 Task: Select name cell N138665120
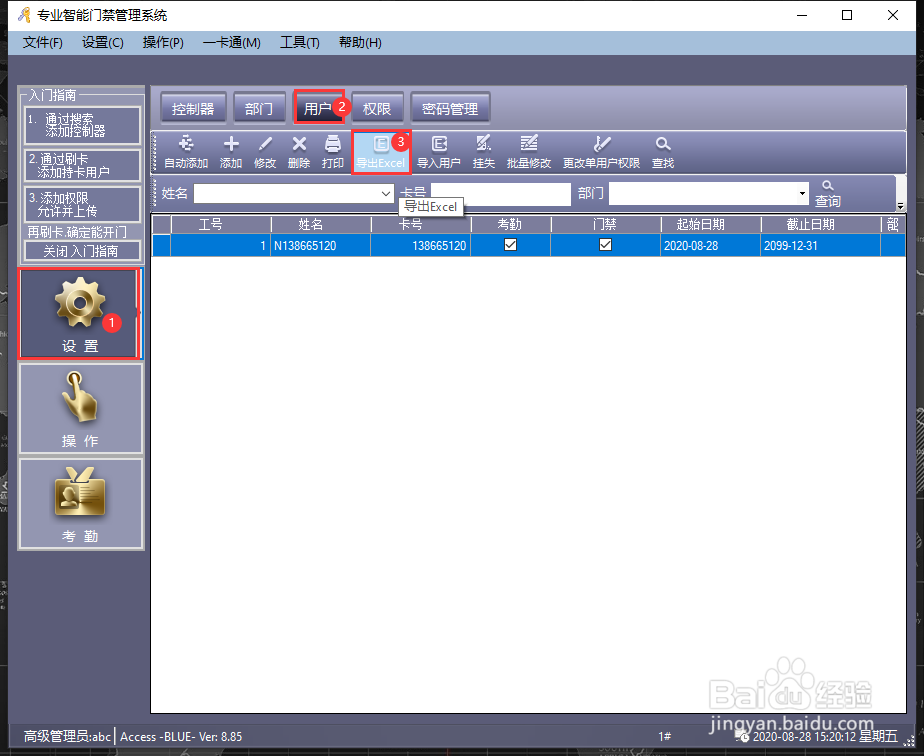321,245
